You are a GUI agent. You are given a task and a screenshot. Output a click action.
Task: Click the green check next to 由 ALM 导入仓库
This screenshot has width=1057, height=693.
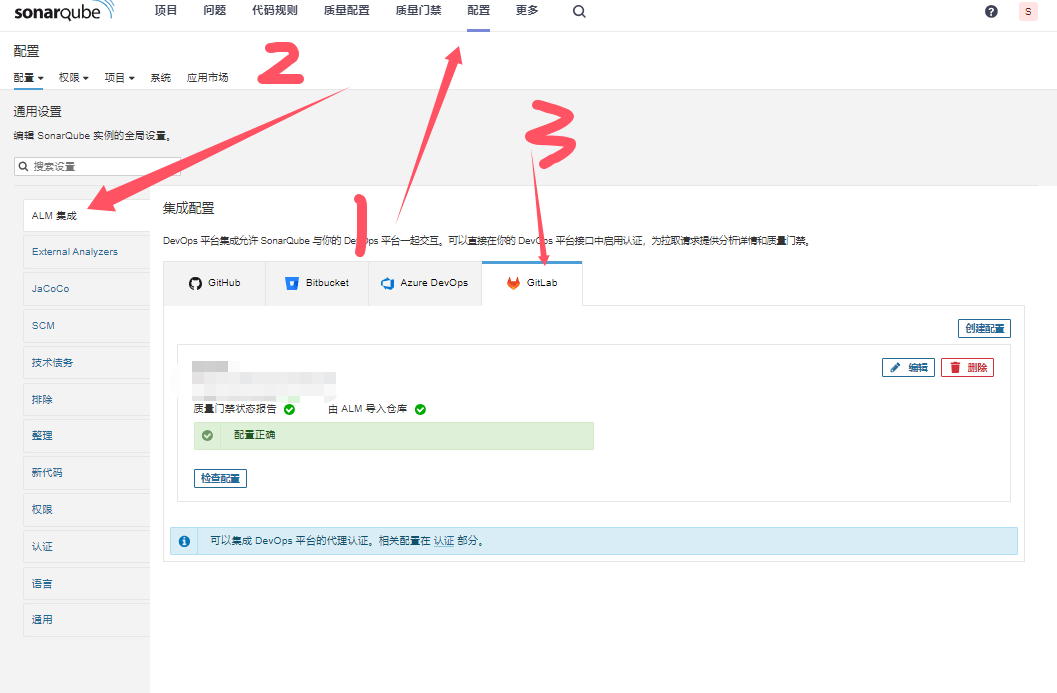click(420, 409)
